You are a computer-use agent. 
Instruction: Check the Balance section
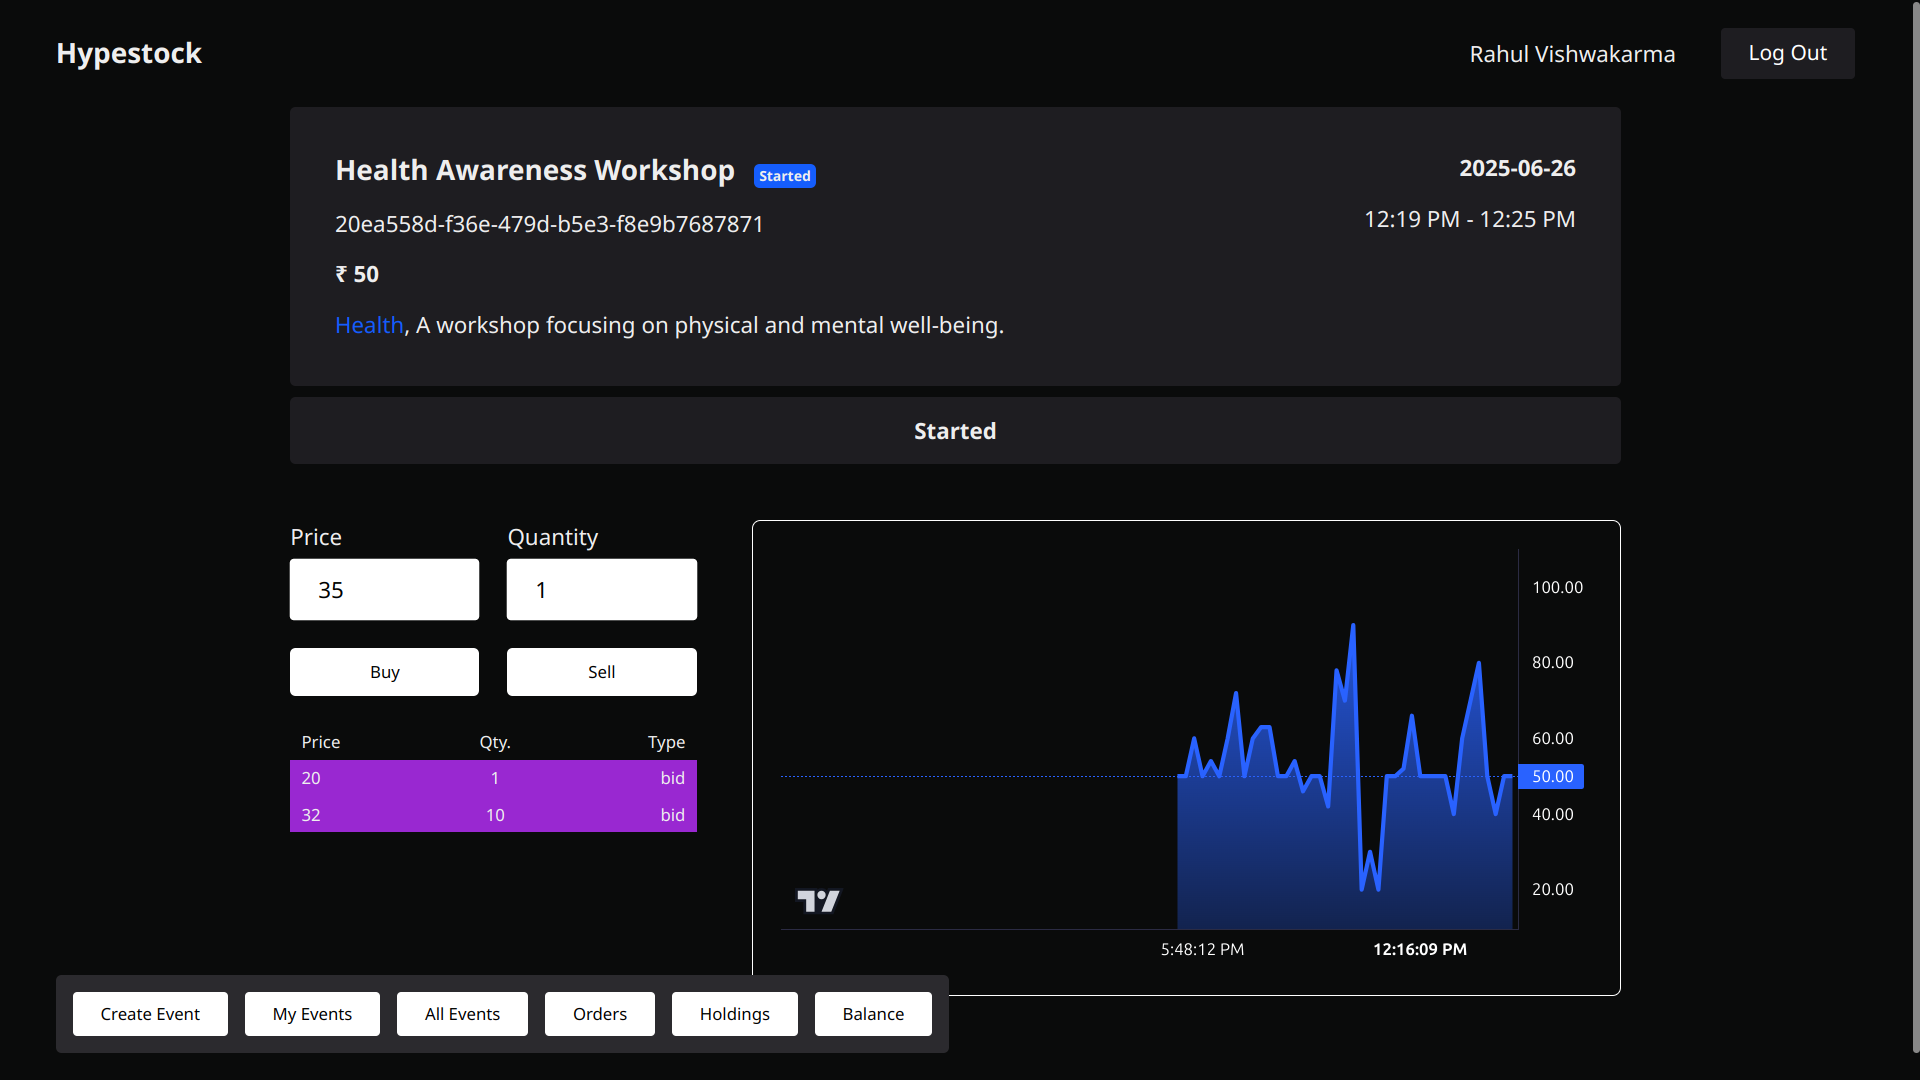[872, 1013]
